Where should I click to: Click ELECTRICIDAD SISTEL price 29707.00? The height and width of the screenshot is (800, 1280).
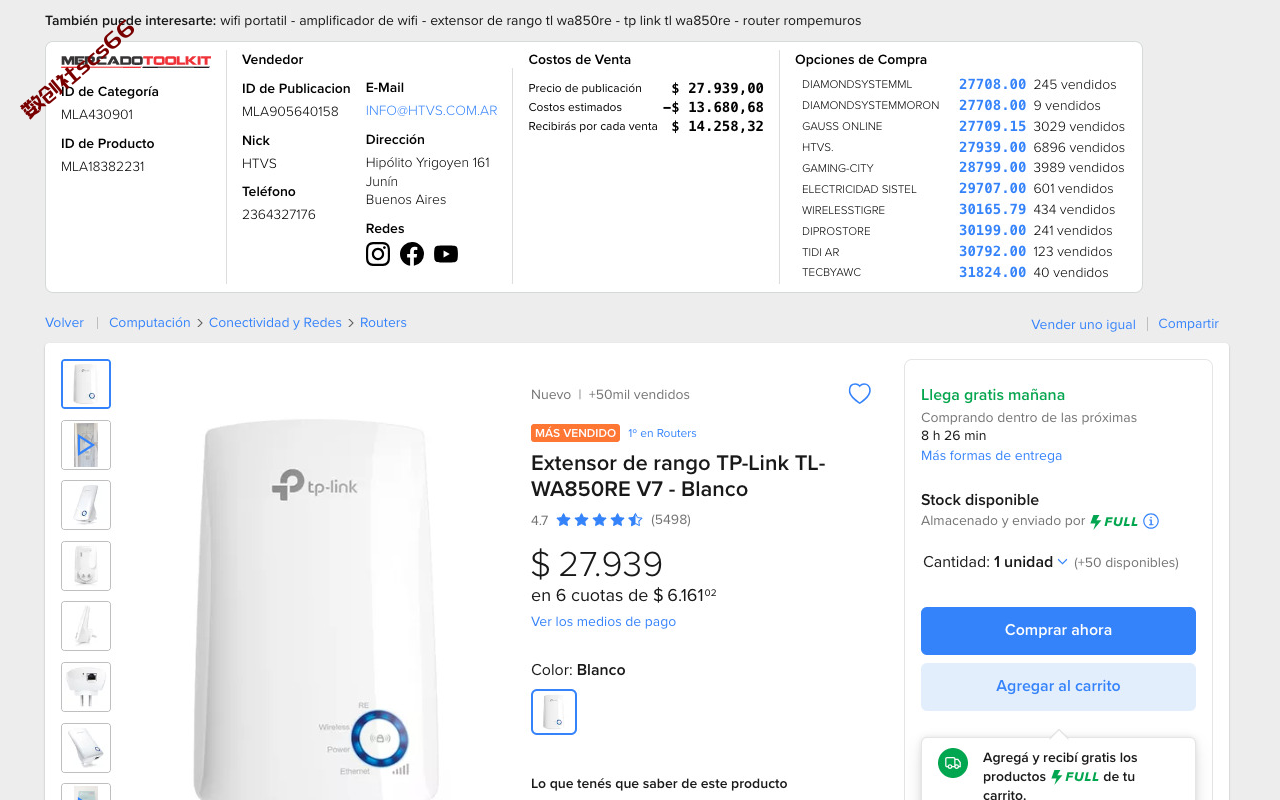[992, 189]
